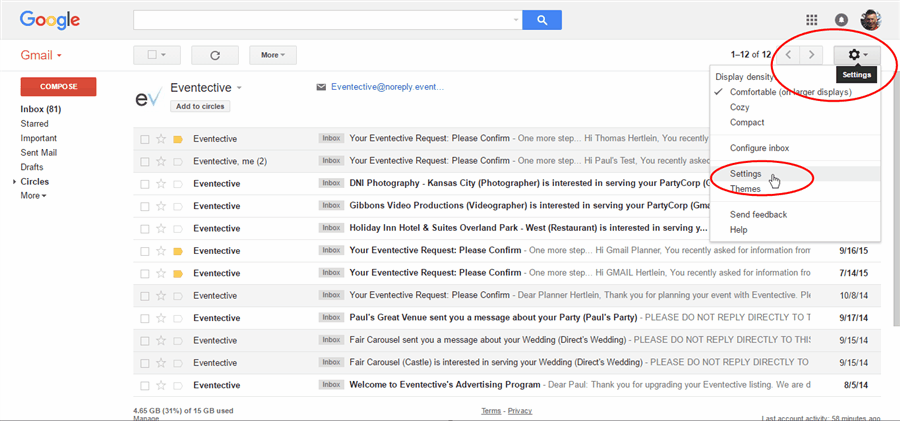Viewport: 900px width, 421px height.
Task: Star the Welcome to Eventective's Advertising message
Action: coord(161,385)
